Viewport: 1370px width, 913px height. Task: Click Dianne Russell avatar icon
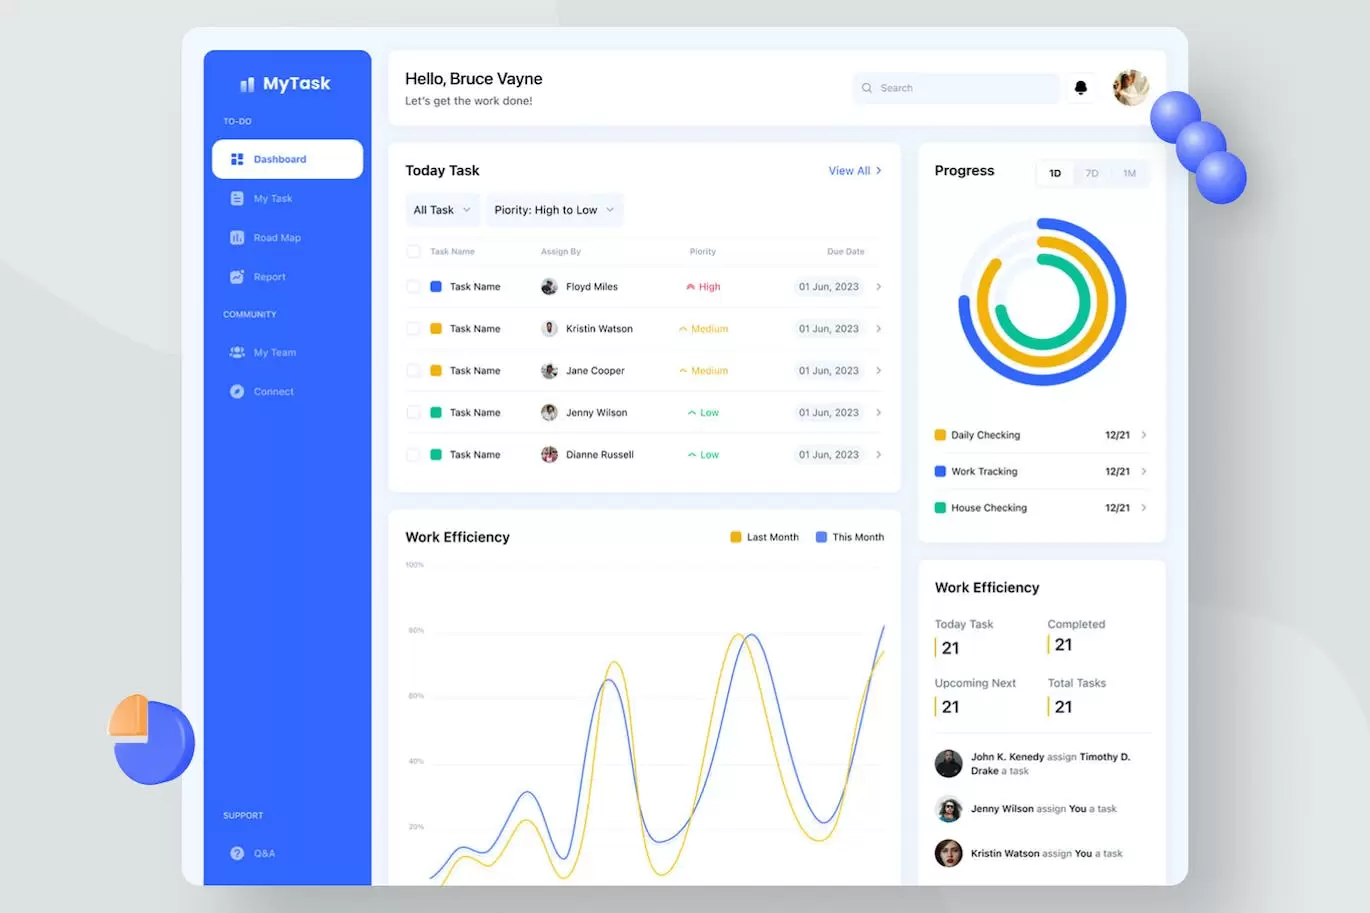[549, 455]
